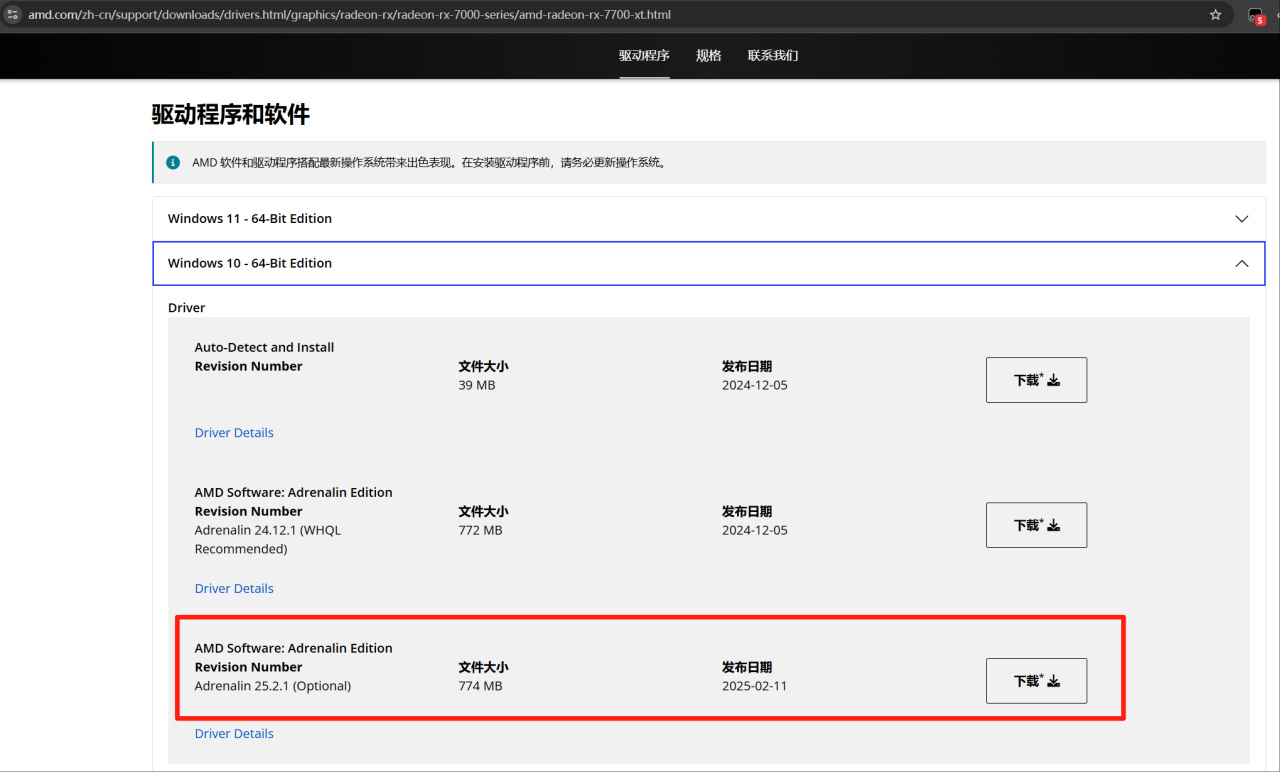Click the 2025-02-11 release date
The height and width of the screenshot is (772, 1280).
click(x=755, y=686)
